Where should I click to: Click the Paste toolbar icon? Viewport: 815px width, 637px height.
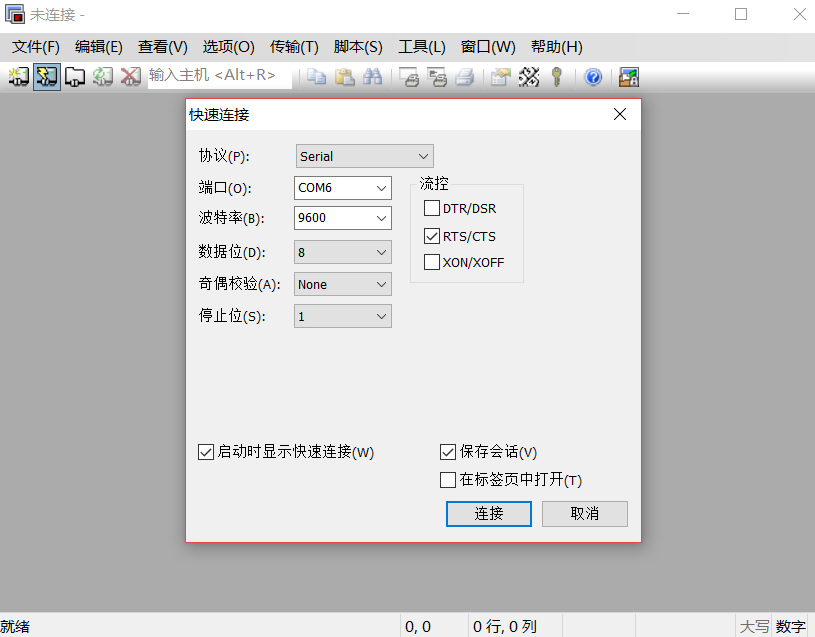(344, 77)
